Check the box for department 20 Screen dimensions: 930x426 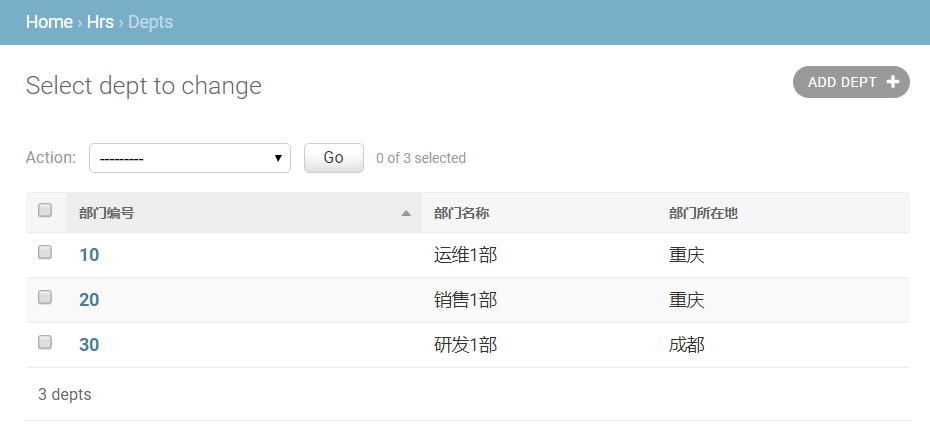coord(45,297)
